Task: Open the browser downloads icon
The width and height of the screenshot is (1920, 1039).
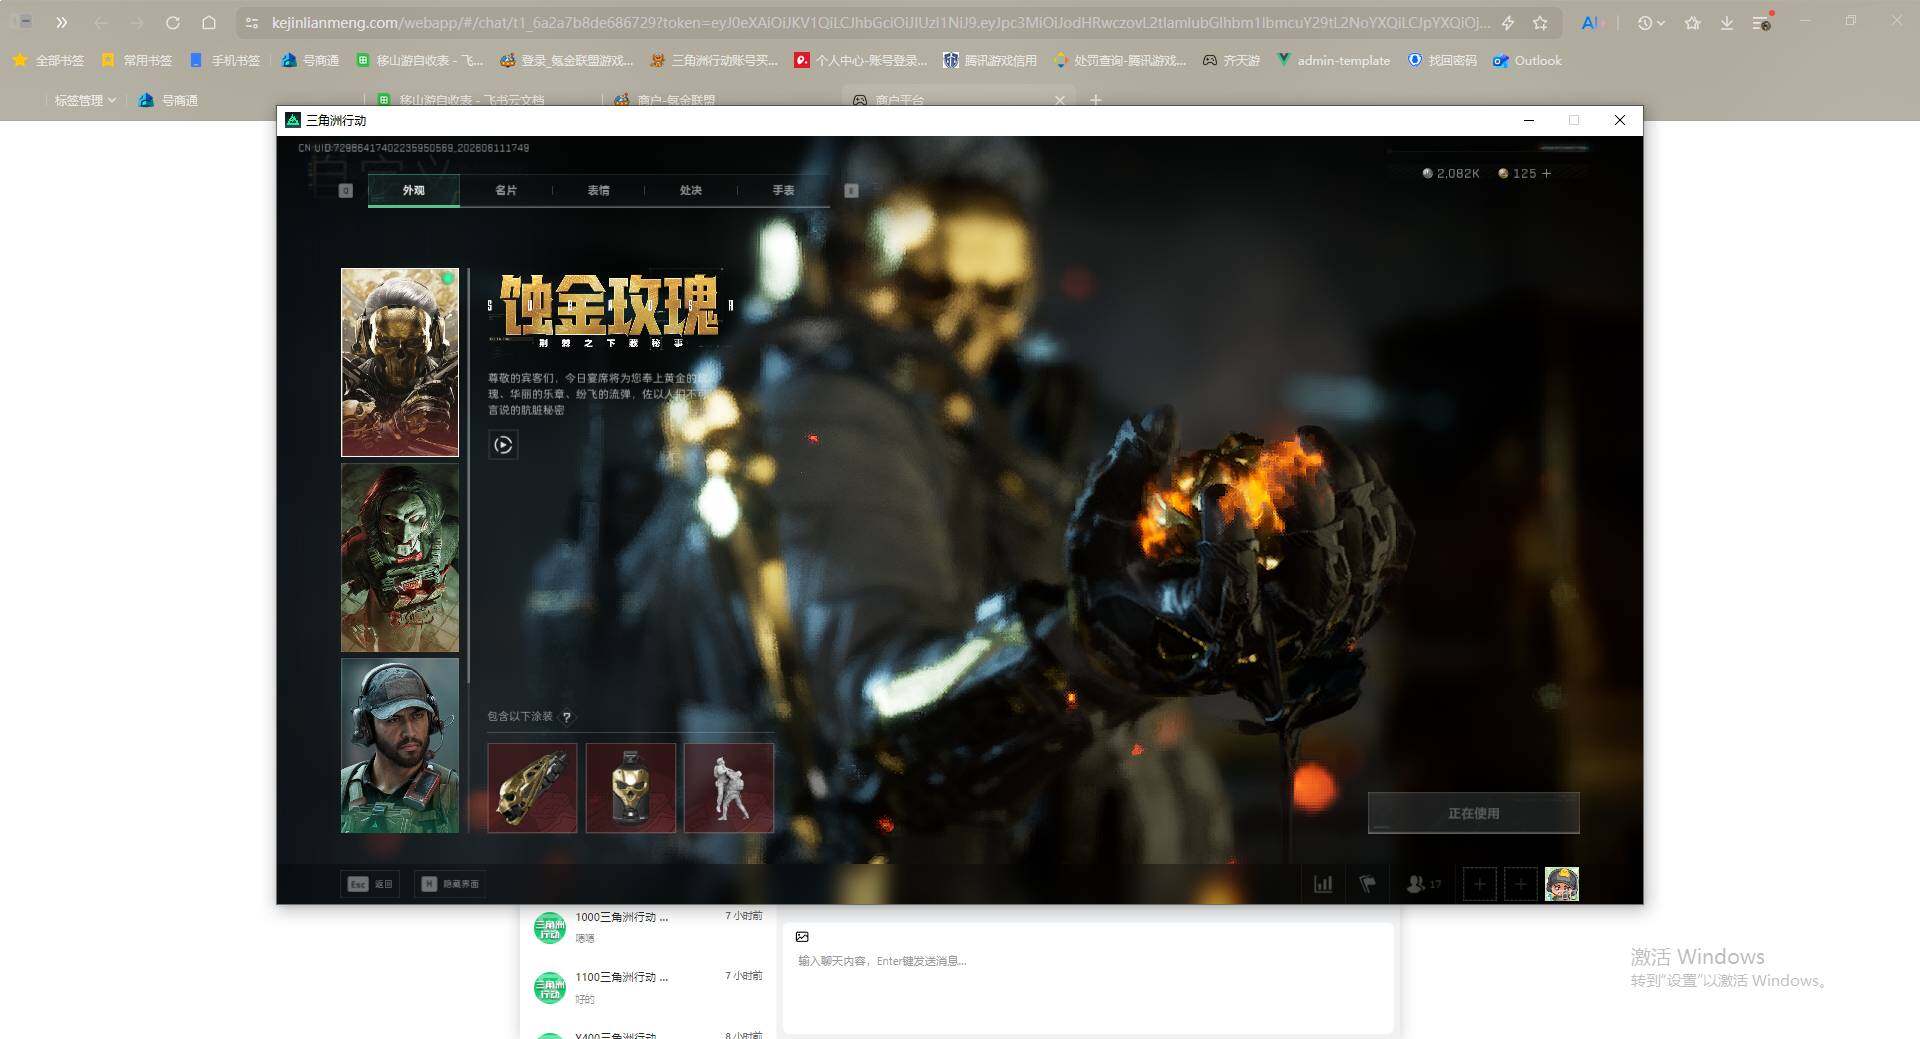Action: pos(1727,22)
